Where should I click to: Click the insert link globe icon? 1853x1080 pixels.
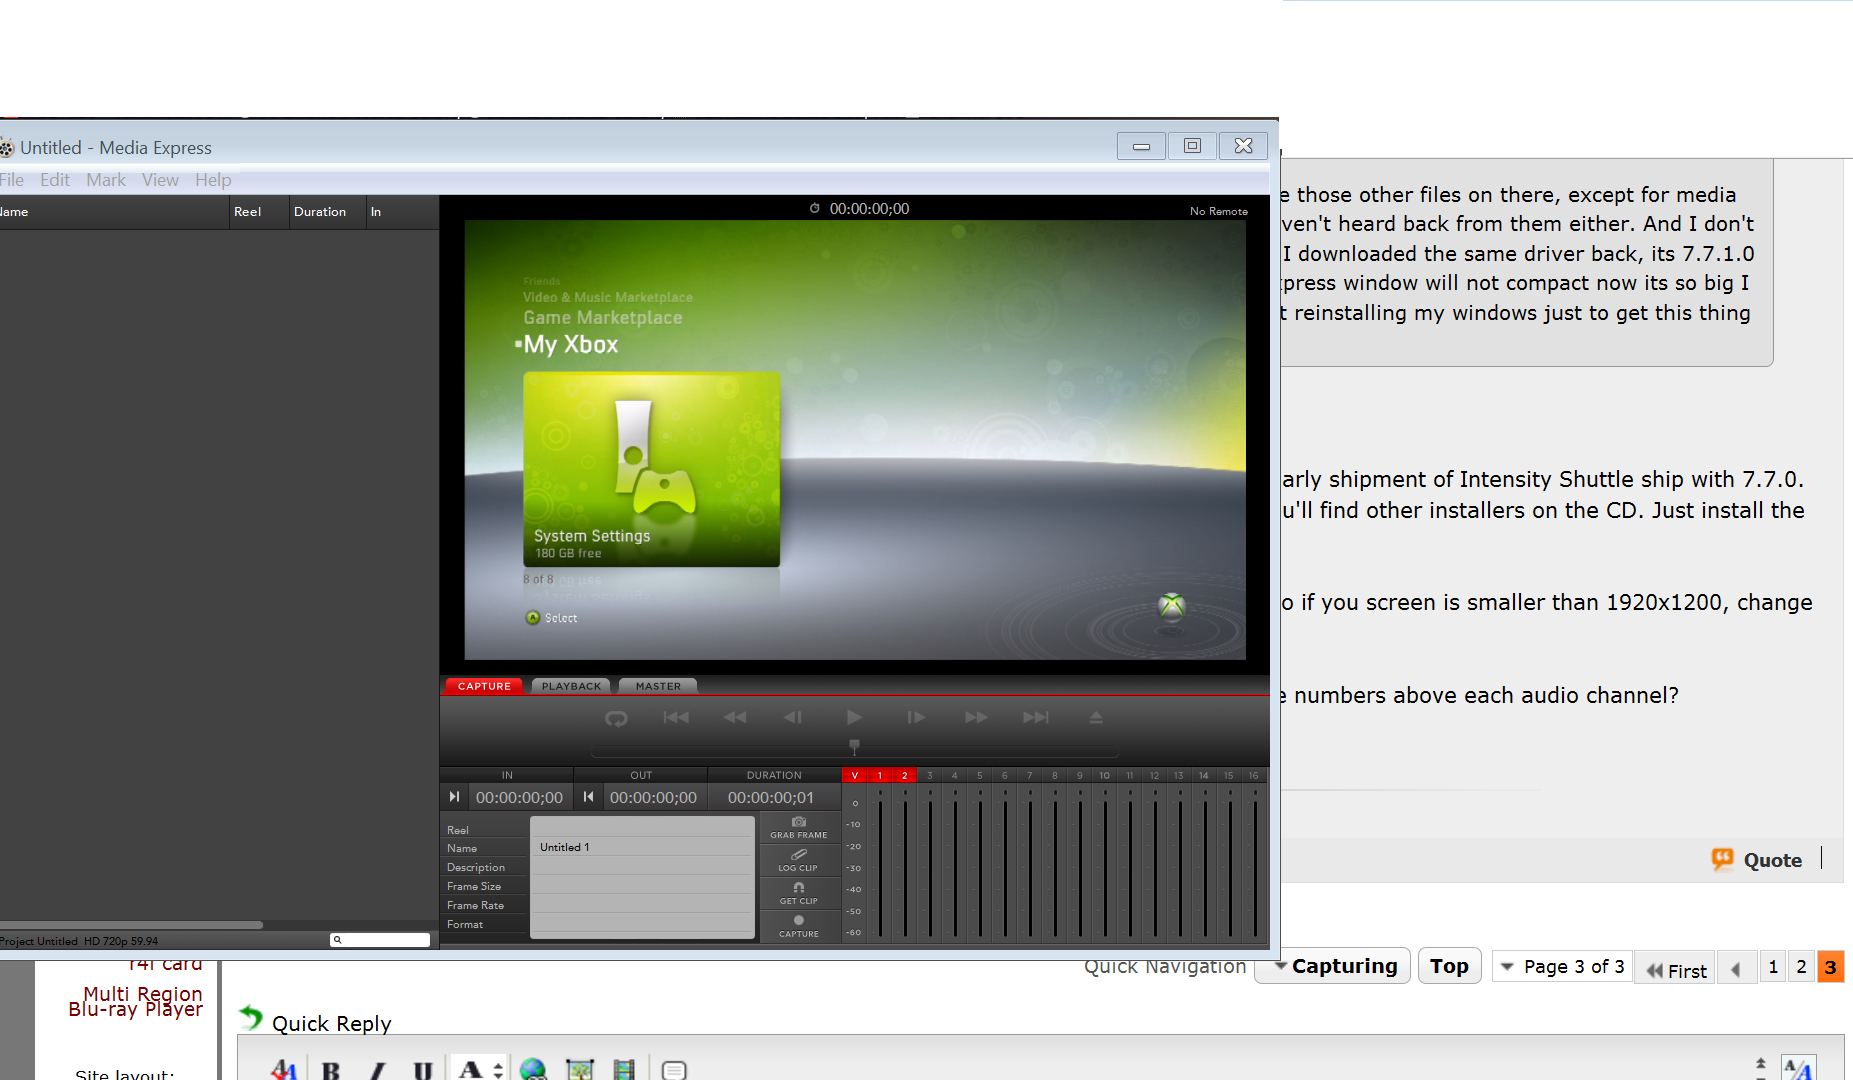(x=533, y=1070)
